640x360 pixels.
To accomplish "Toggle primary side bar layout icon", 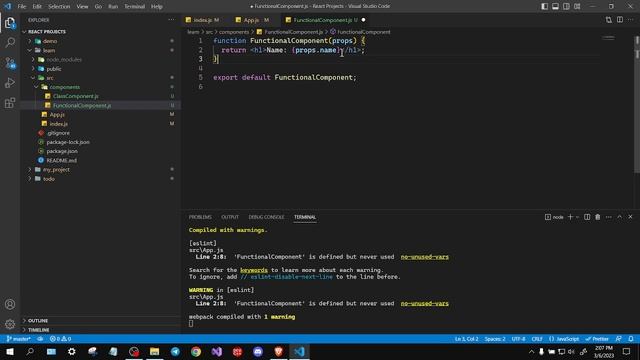I will pyautogui.click(x=544, y=6).
